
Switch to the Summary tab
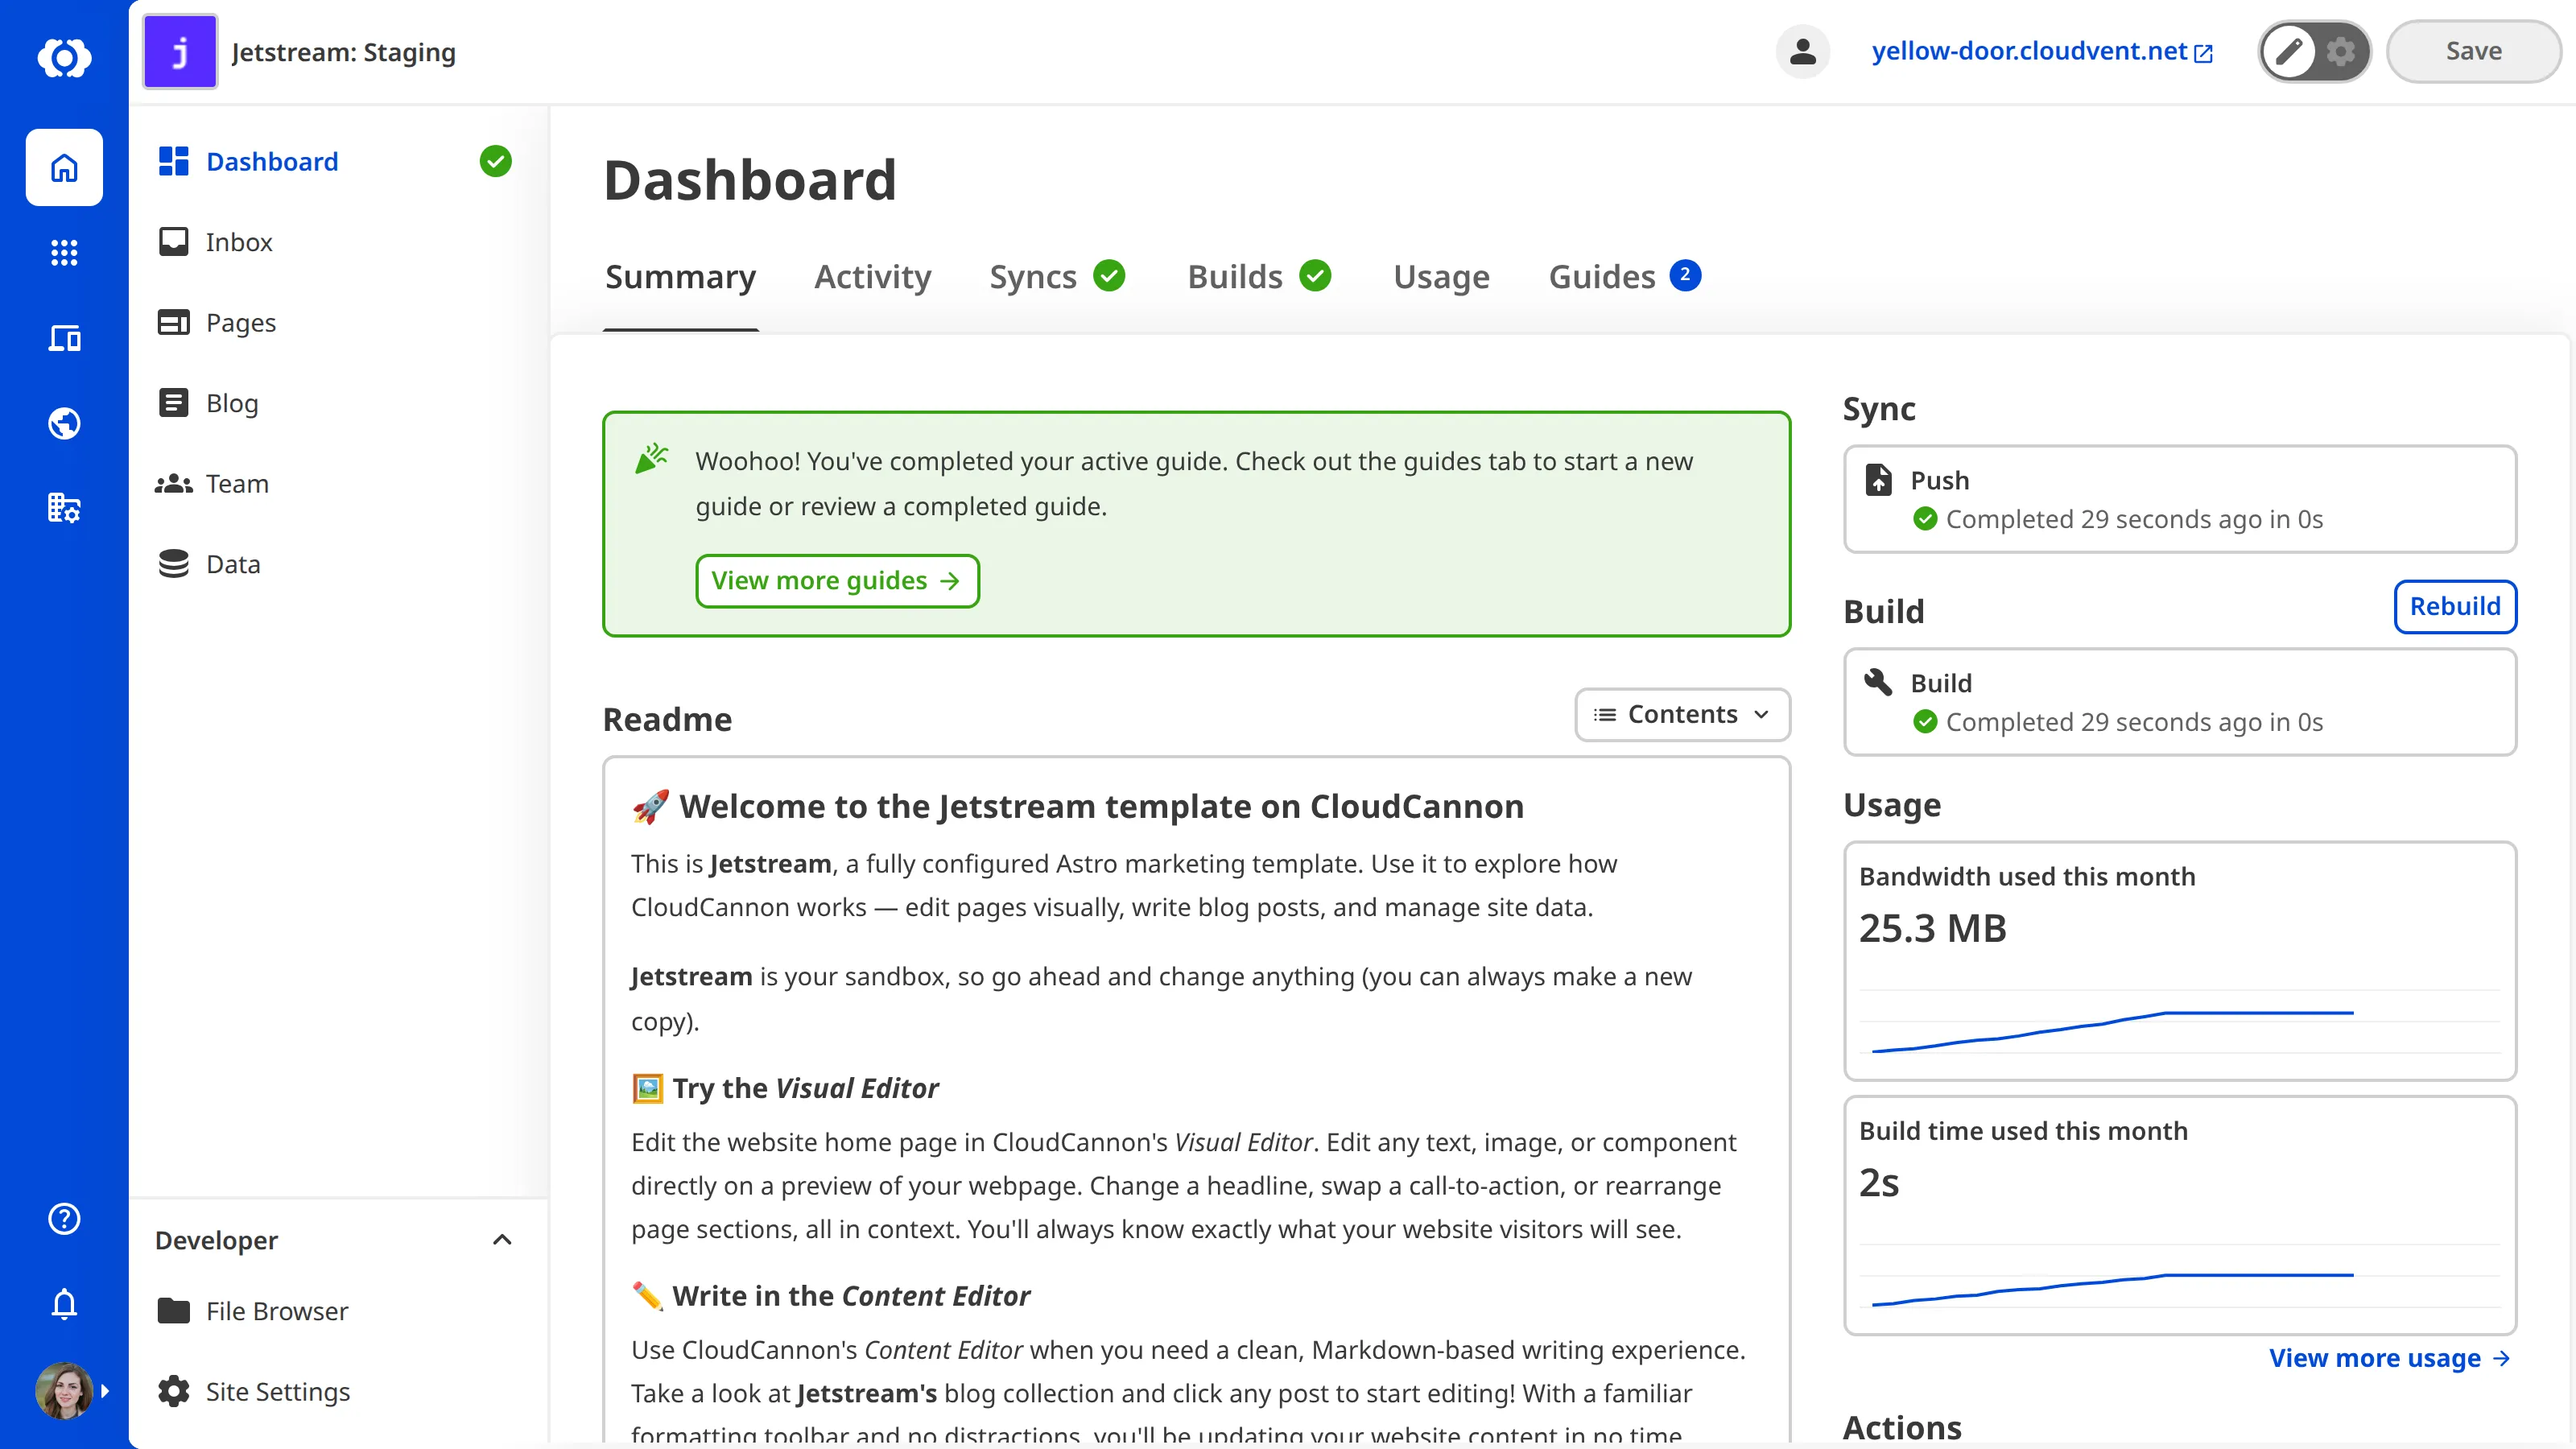(x=680, y=277)
